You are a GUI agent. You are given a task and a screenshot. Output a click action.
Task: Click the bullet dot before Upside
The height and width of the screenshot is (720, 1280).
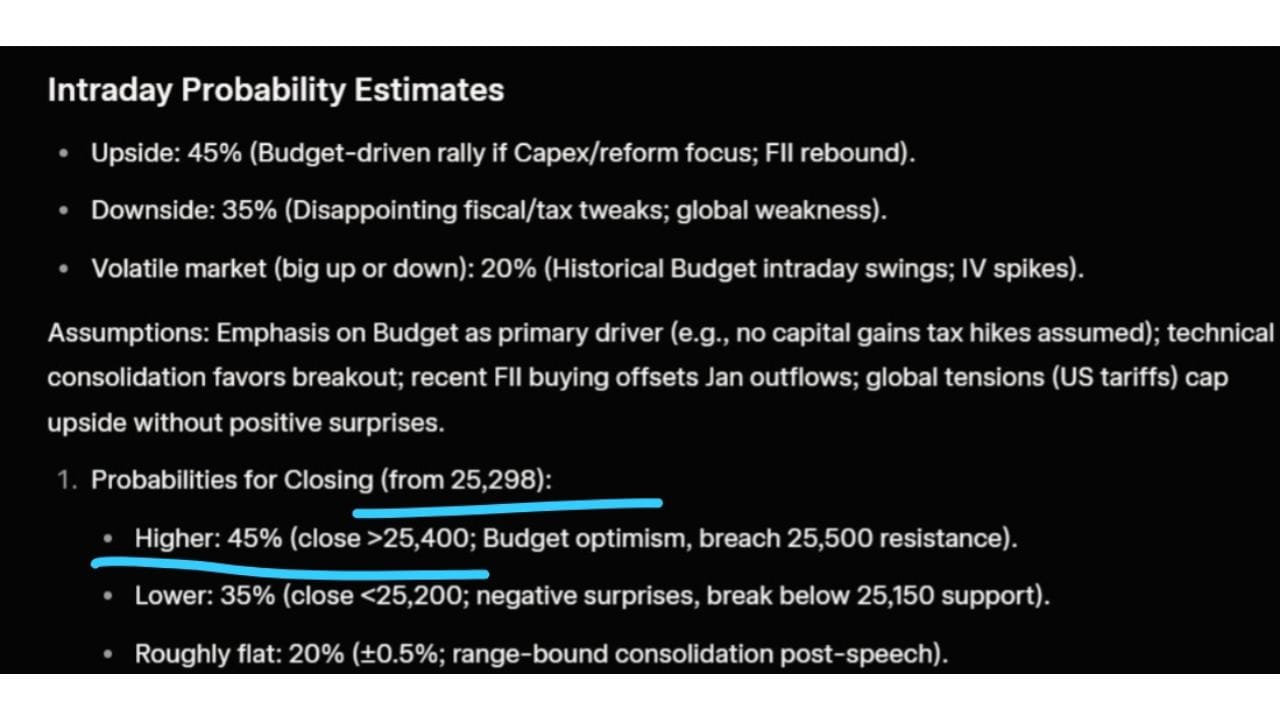pos(65,154)
